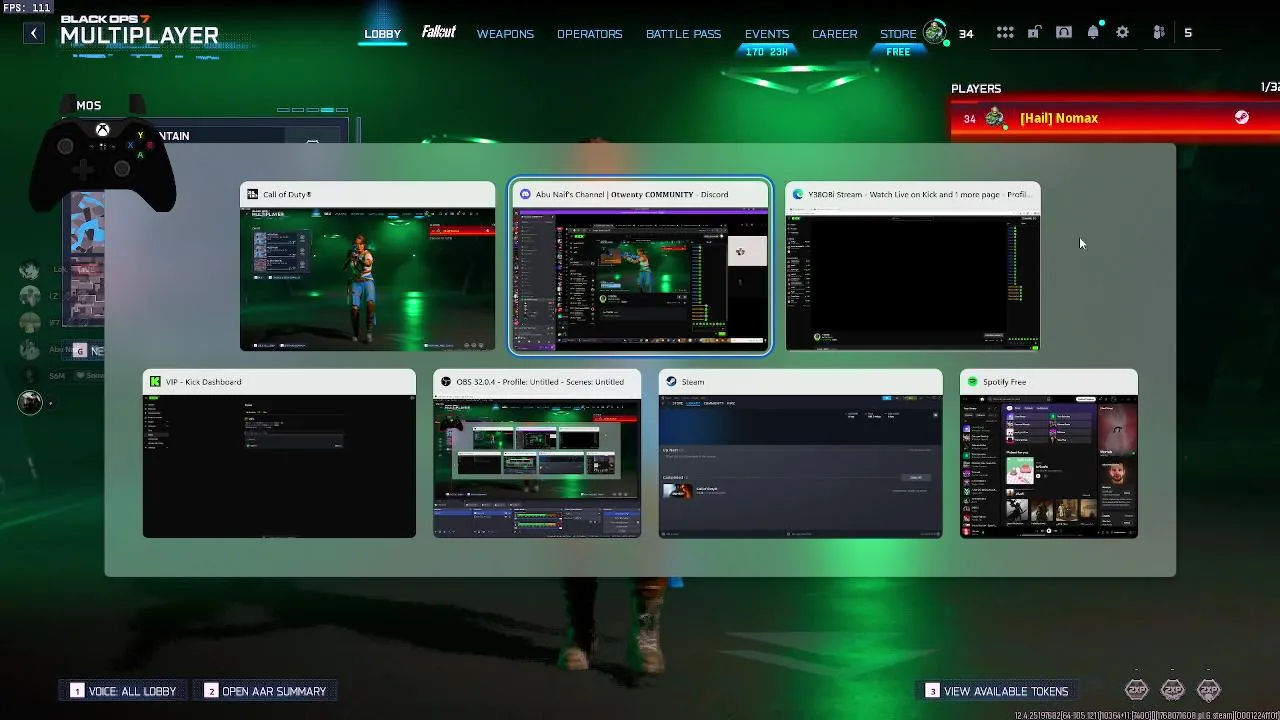The width and height of the screenshot is (1280, 720).
Task: Open the BATTLE PASS tab
Action: pyautogui.click(x=683, y=34)
